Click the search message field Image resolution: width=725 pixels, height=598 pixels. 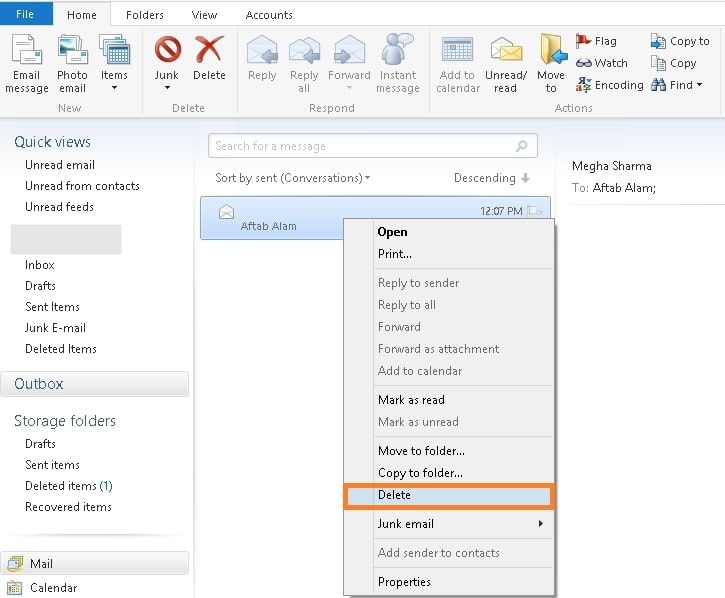[x=373, y=146]
